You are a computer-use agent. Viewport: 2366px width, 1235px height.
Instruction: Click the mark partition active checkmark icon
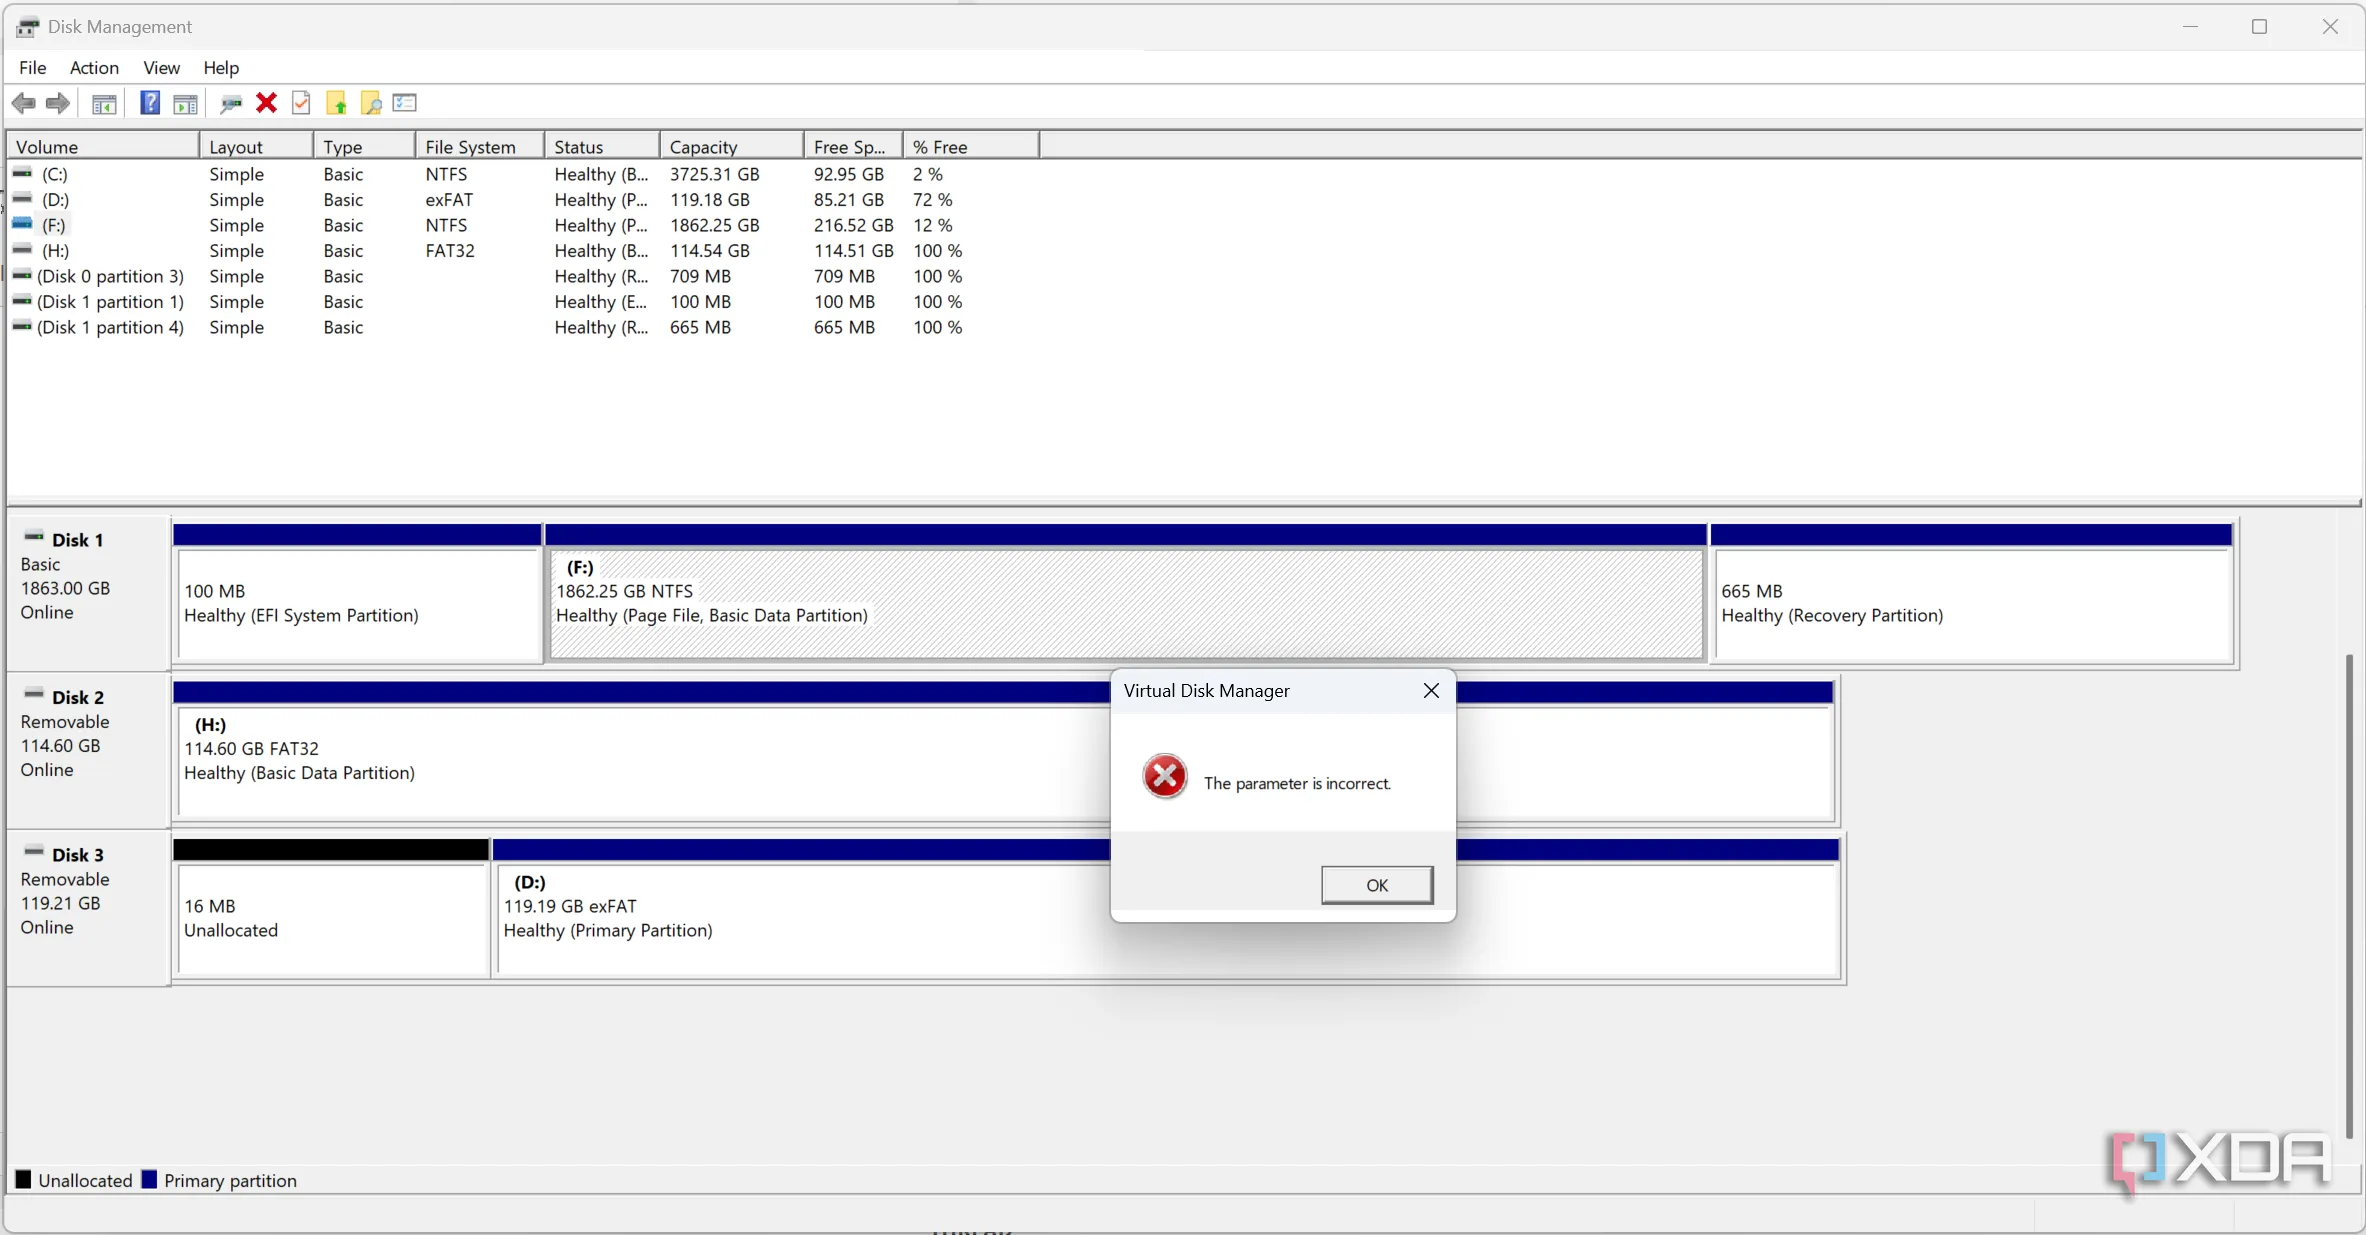(x=301, y=103)
